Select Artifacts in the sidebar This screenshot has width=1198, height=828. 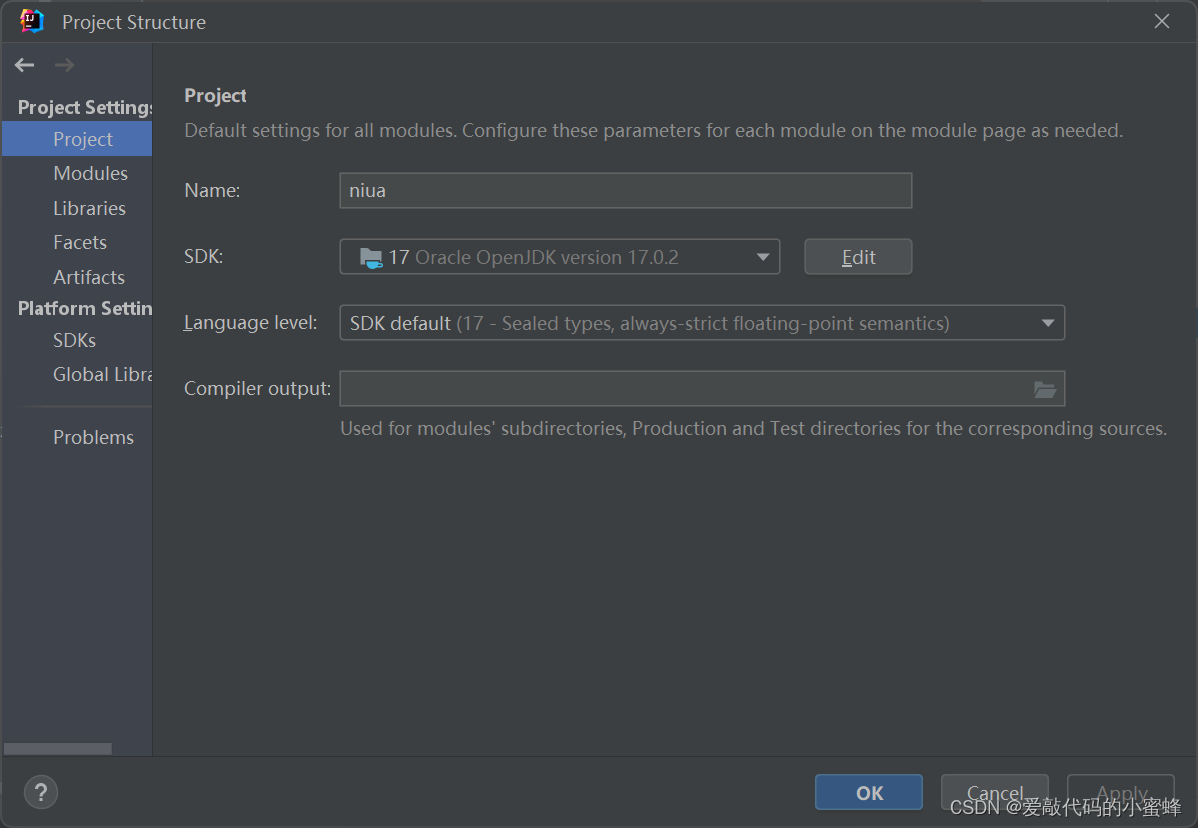click(88, 277)
